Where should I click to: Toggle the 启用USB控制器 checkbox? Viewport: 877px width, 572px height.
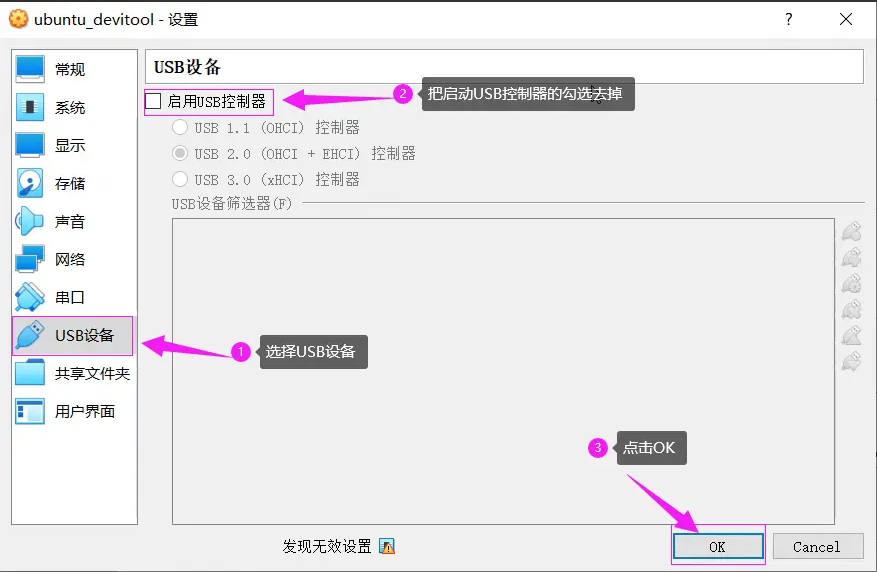coord(154,101)
